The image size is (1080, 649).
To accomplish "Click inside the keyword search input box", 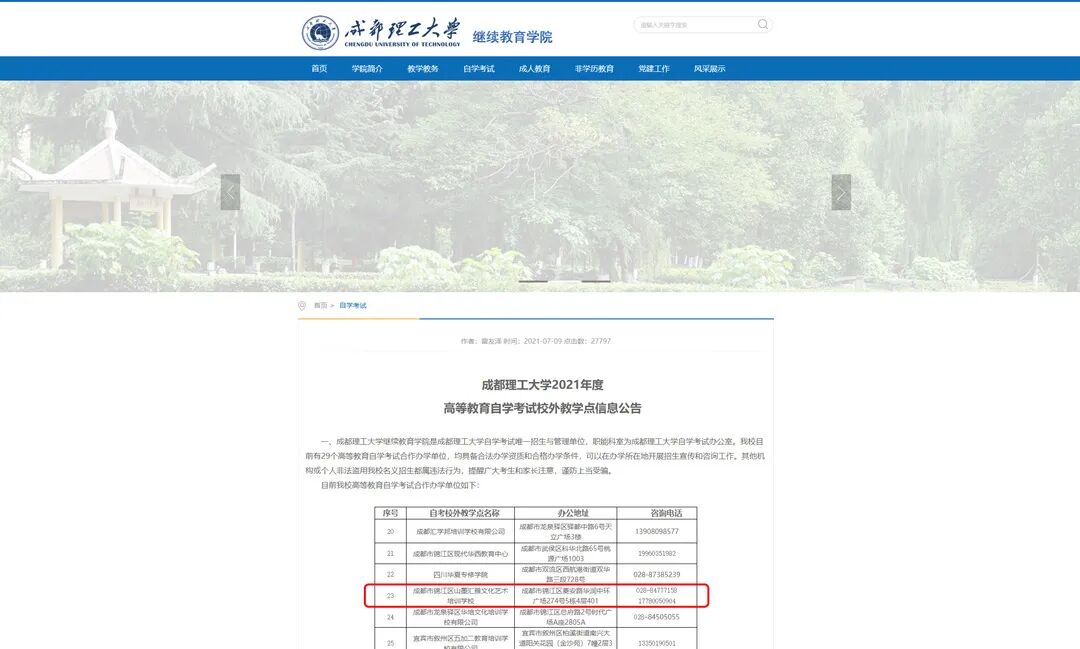I will click(x=690, y=24).
